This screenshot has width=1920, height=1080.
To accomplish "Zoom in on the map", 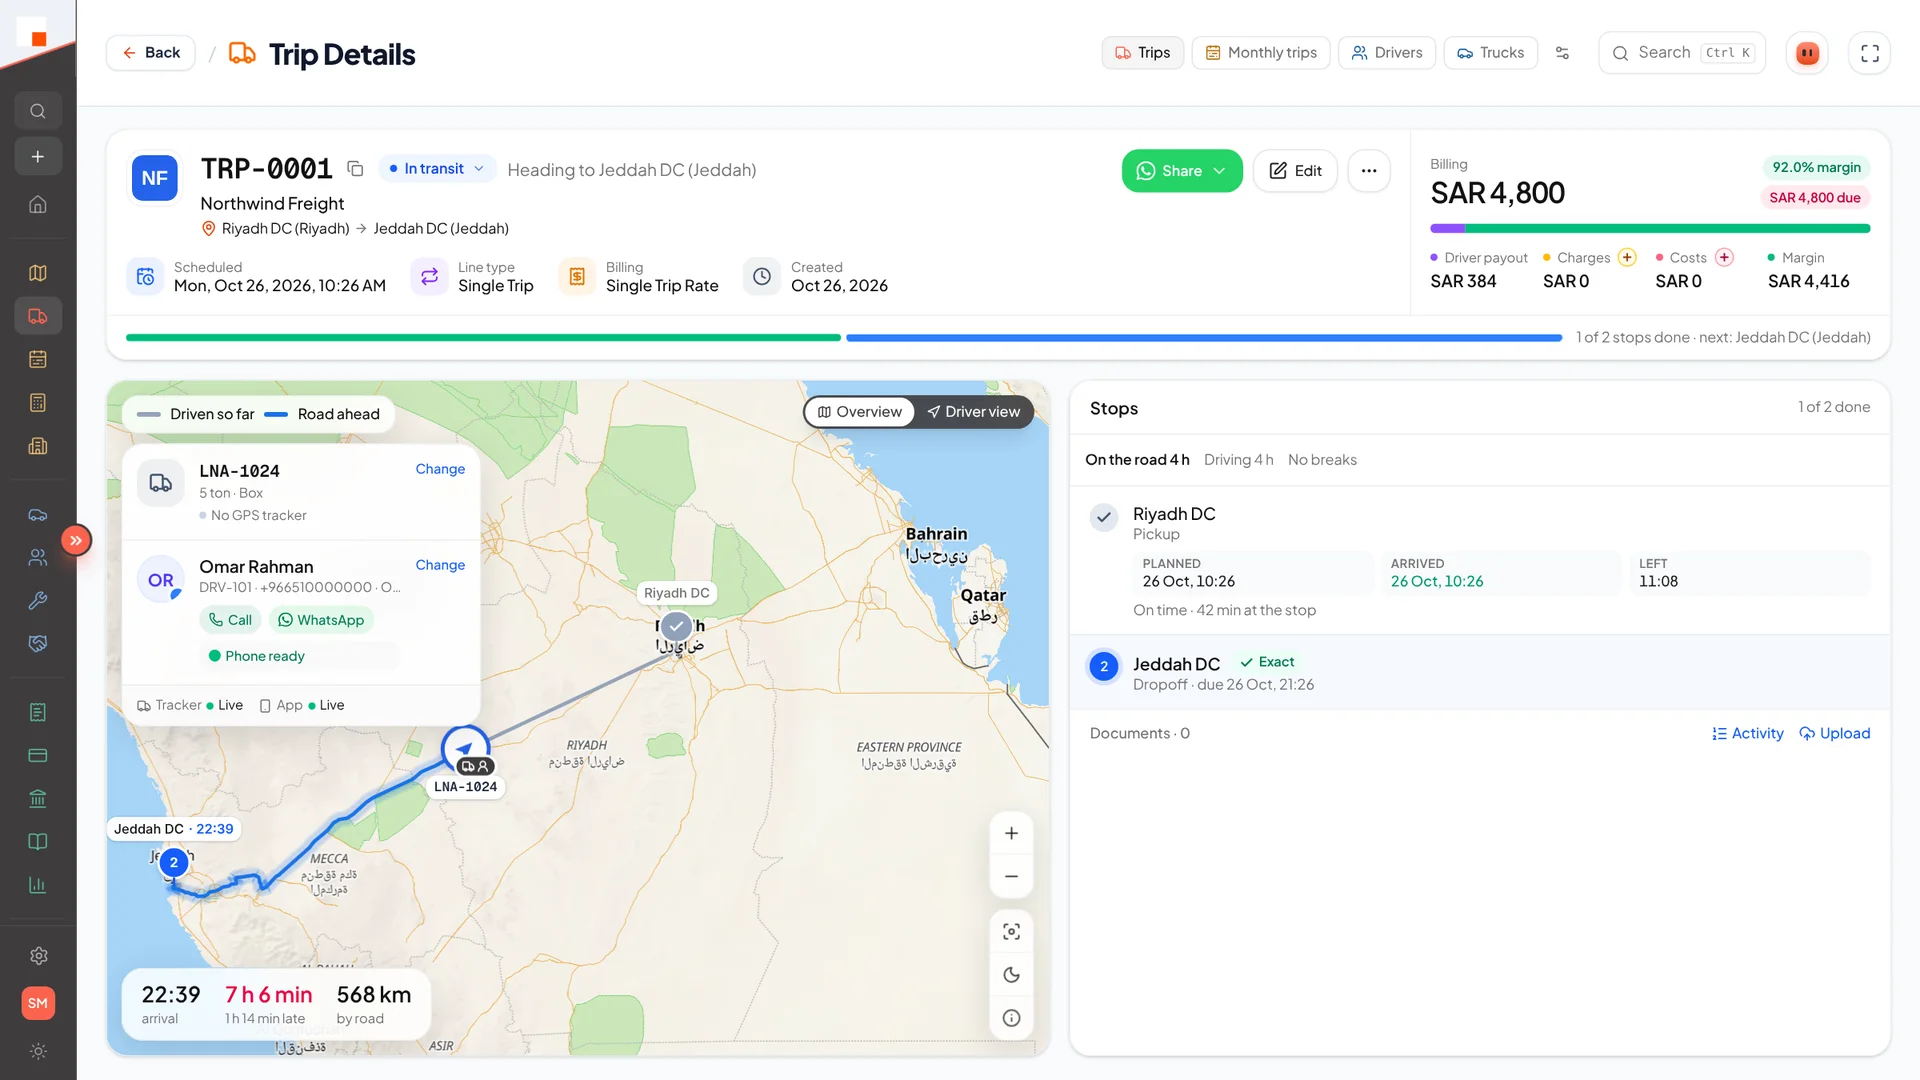I will 1011,833.
